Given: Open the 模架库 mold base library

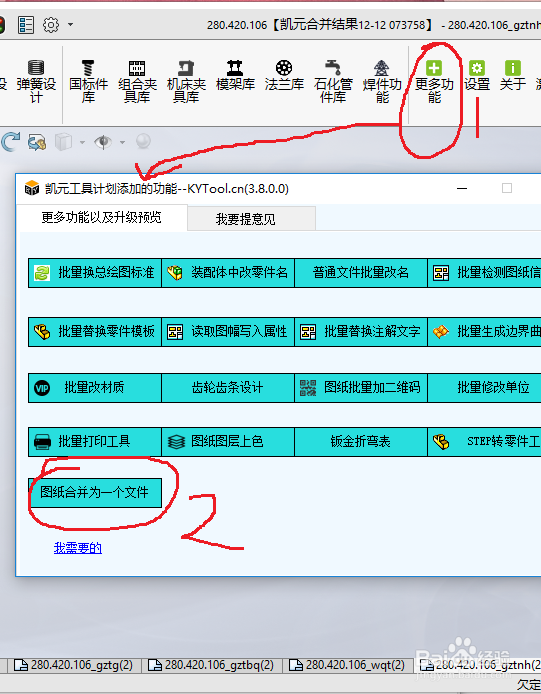Looking at the screenshot, I should point(235,75).
